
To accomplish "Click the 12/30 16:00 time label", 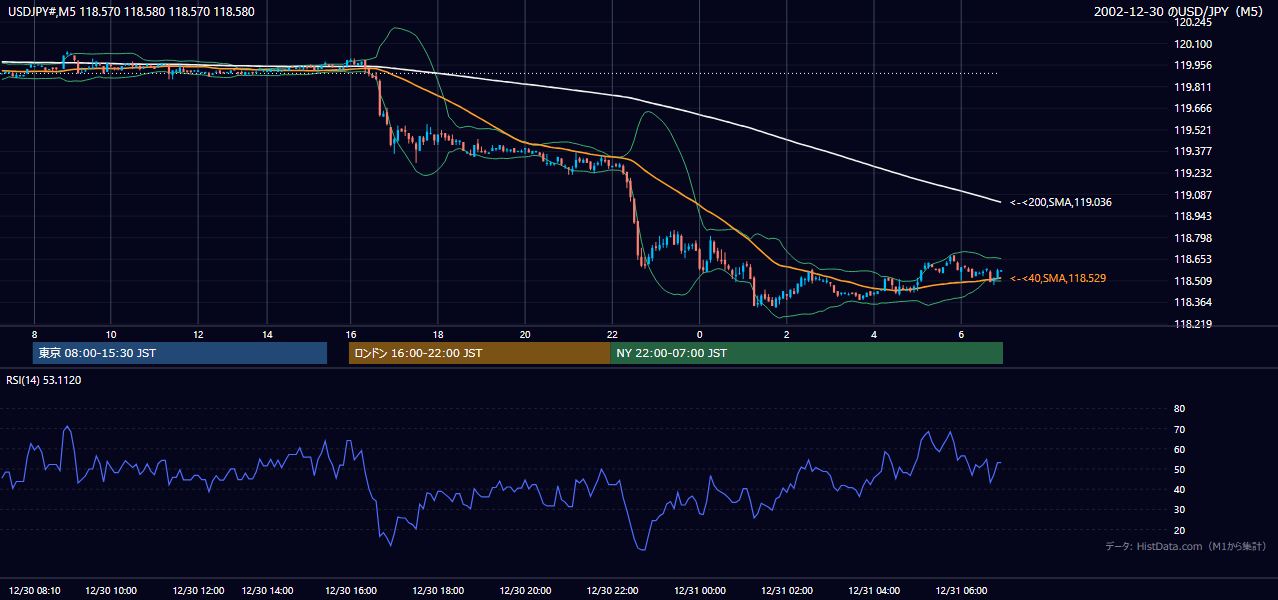I will pyautogui.click(x=351, y=590).
